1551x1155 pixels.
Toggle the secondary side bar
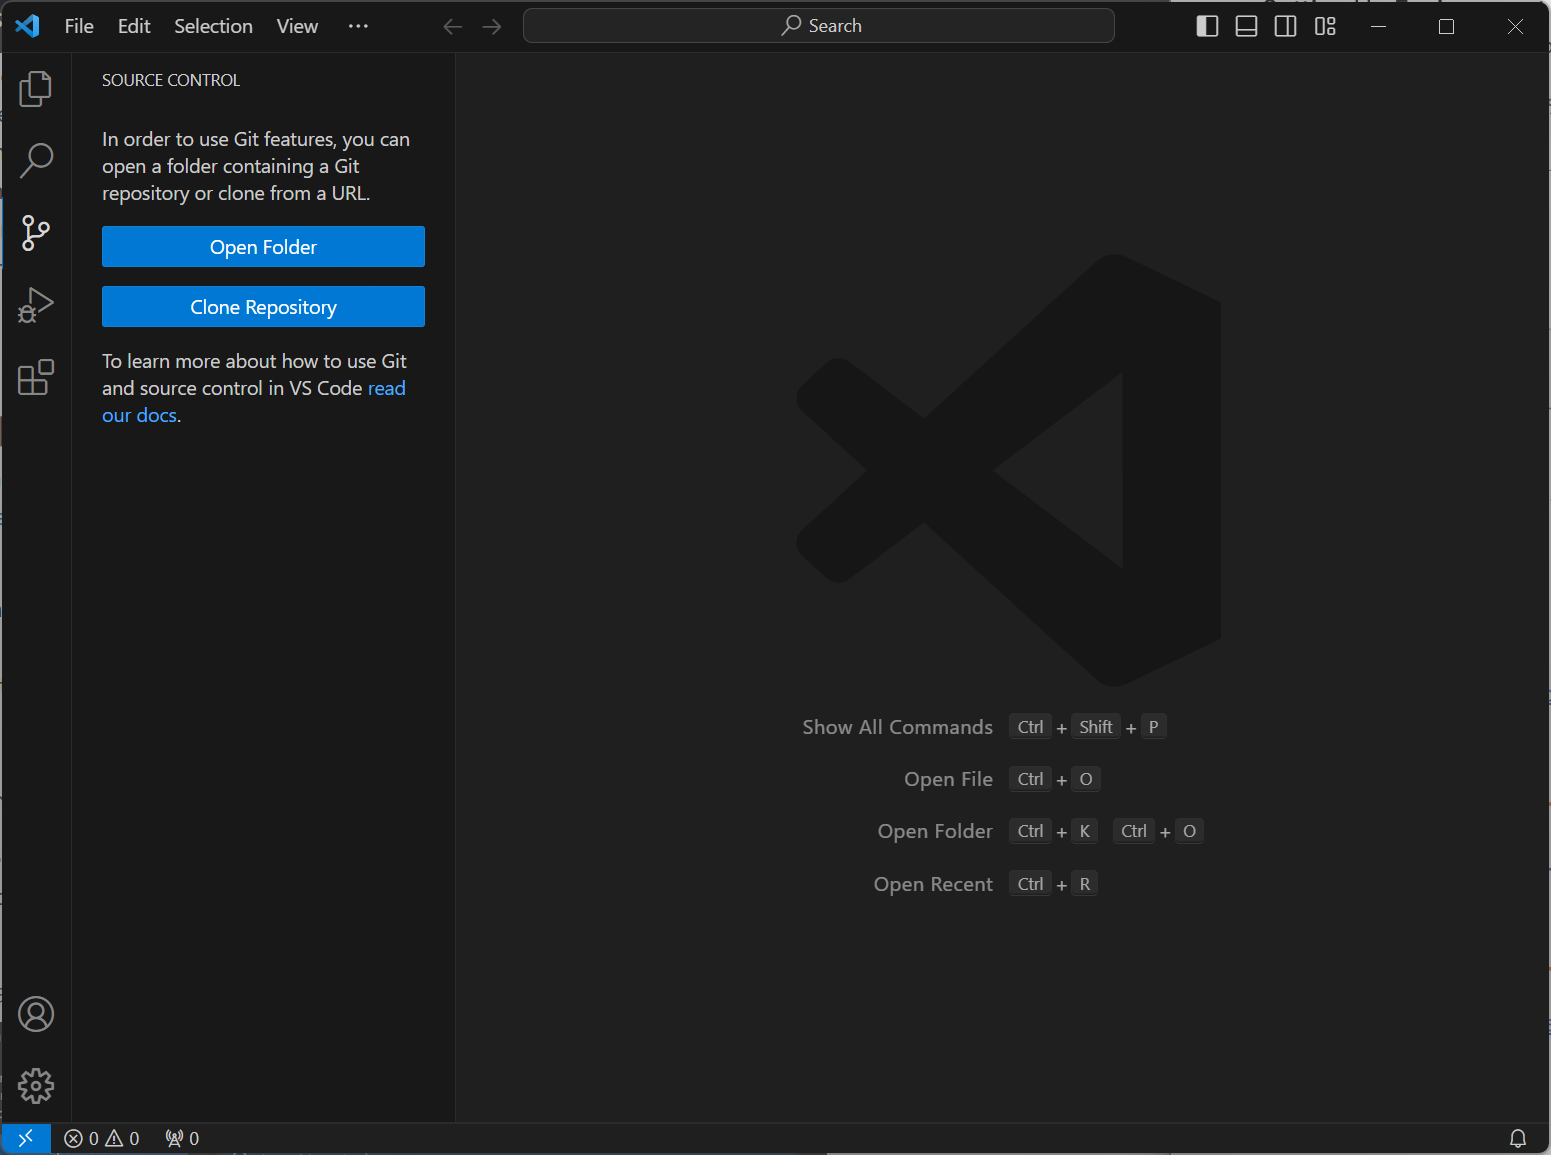(x=1285, y=26)
